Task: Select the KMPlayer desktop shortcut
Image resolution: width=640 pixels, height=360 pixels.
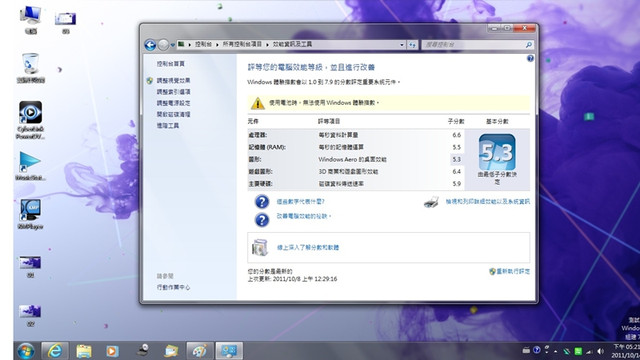Action: pos(31,214)
